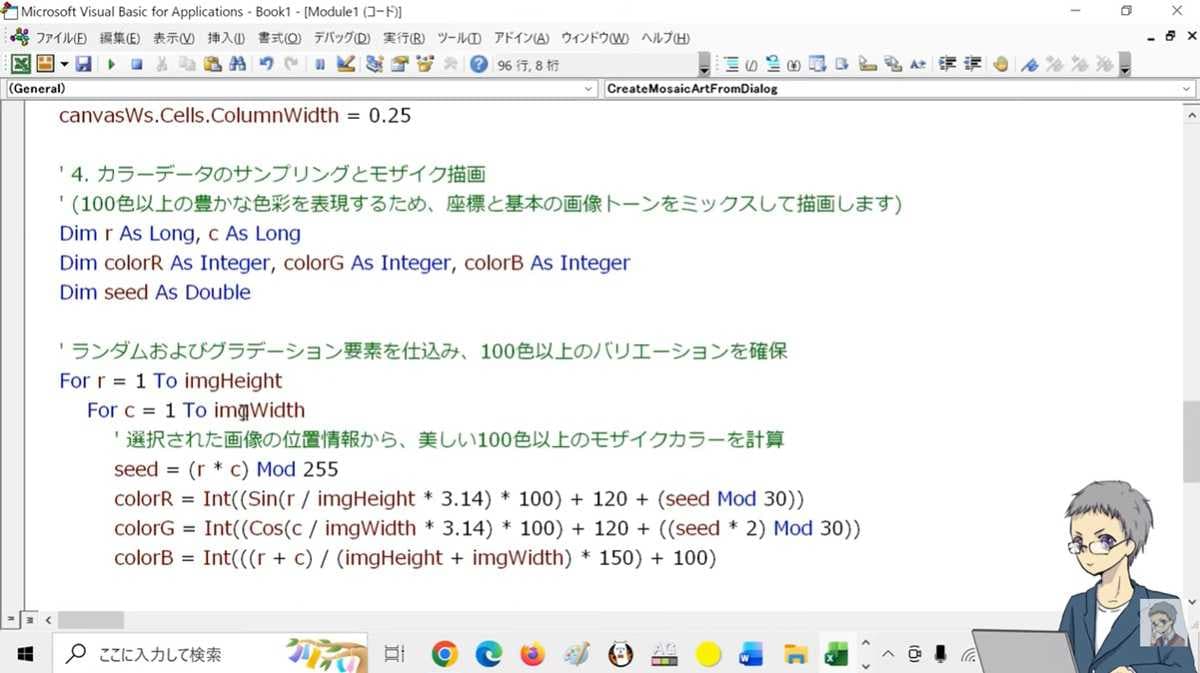Click on 'canvasWs.Cells.ColumnWidth = 0.25' line

235,115
